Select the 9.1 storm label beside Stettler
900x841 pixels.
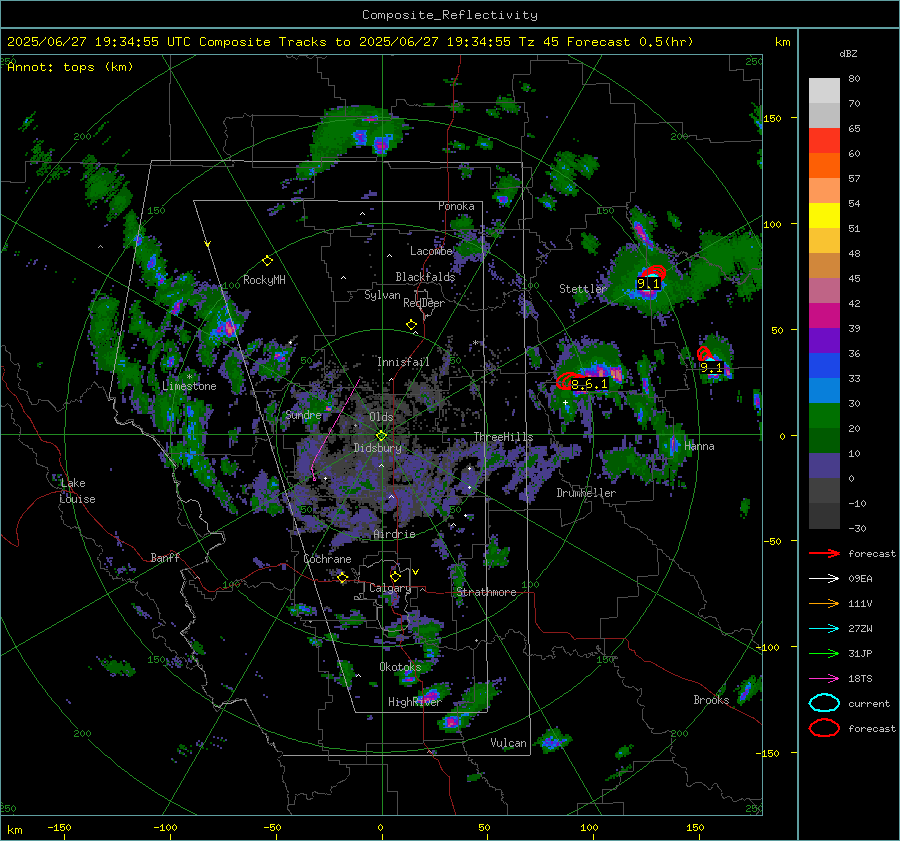pyautogui.click(x=649, y=284)
